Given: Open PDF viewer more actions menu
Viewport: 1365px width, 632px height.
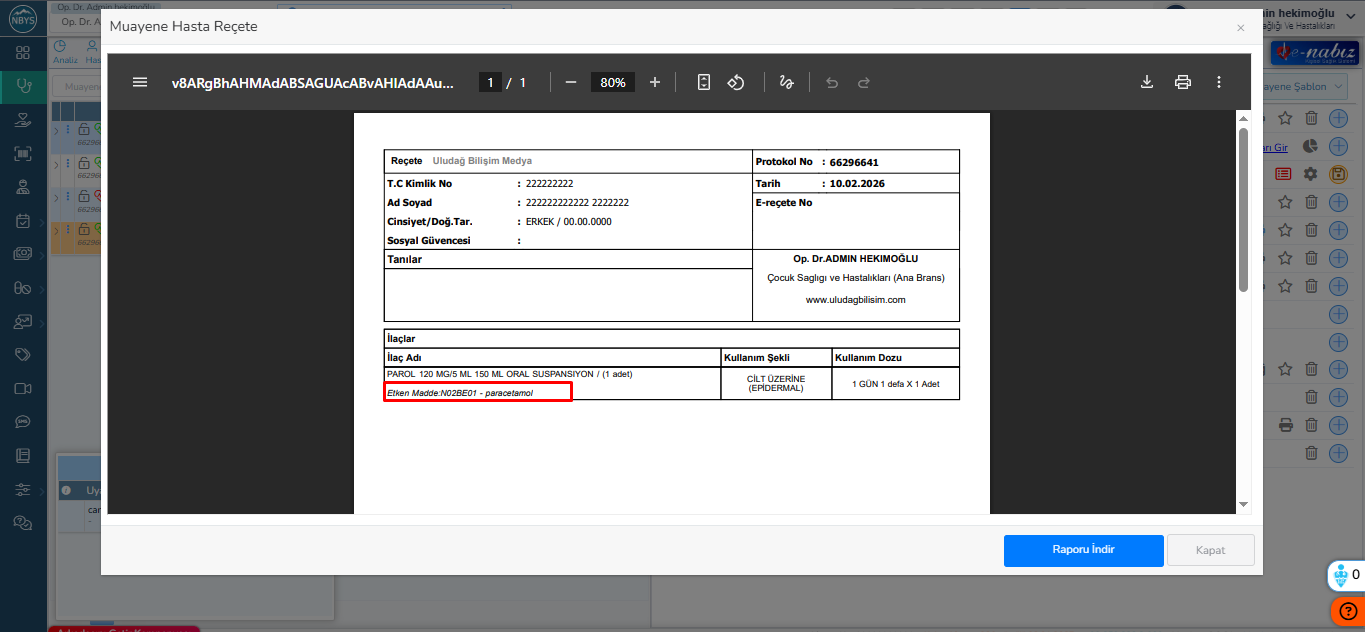Looking at the screenshot, I should [1219, 82].
